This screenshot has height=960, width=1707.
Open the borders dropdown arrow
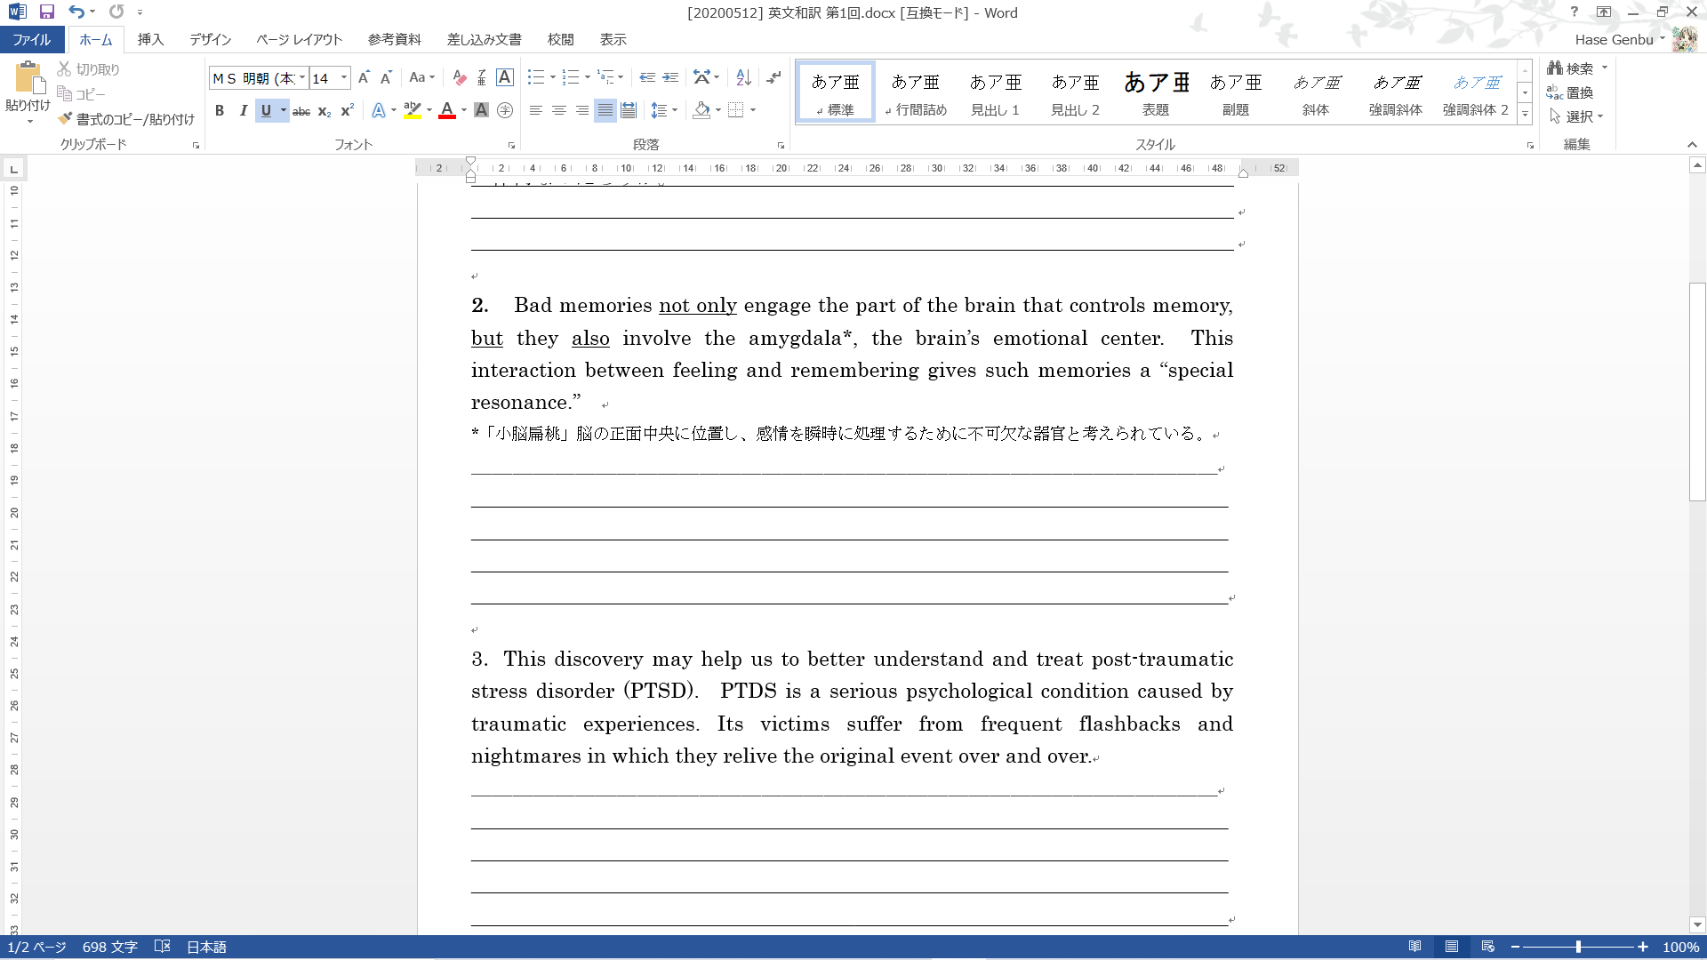click(x=753, y=110)
